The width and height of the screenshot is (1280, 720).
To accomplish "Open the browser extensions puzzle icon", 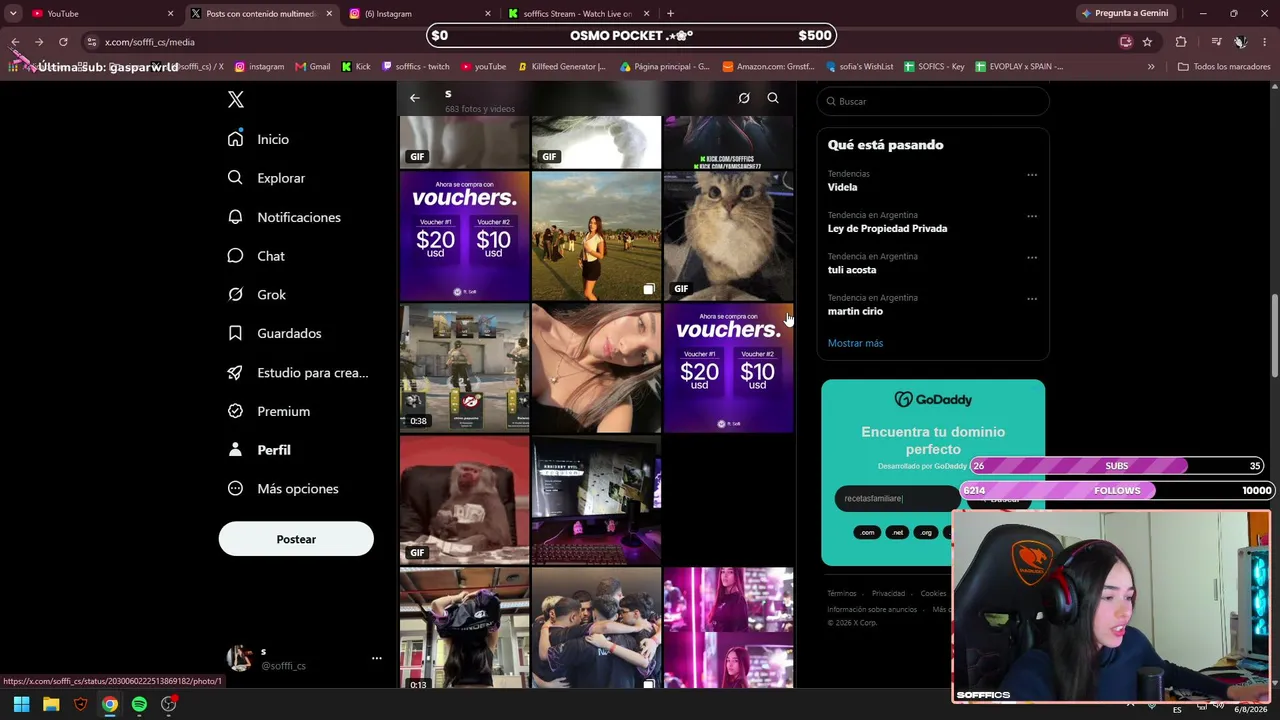I will click(1181, 42).
